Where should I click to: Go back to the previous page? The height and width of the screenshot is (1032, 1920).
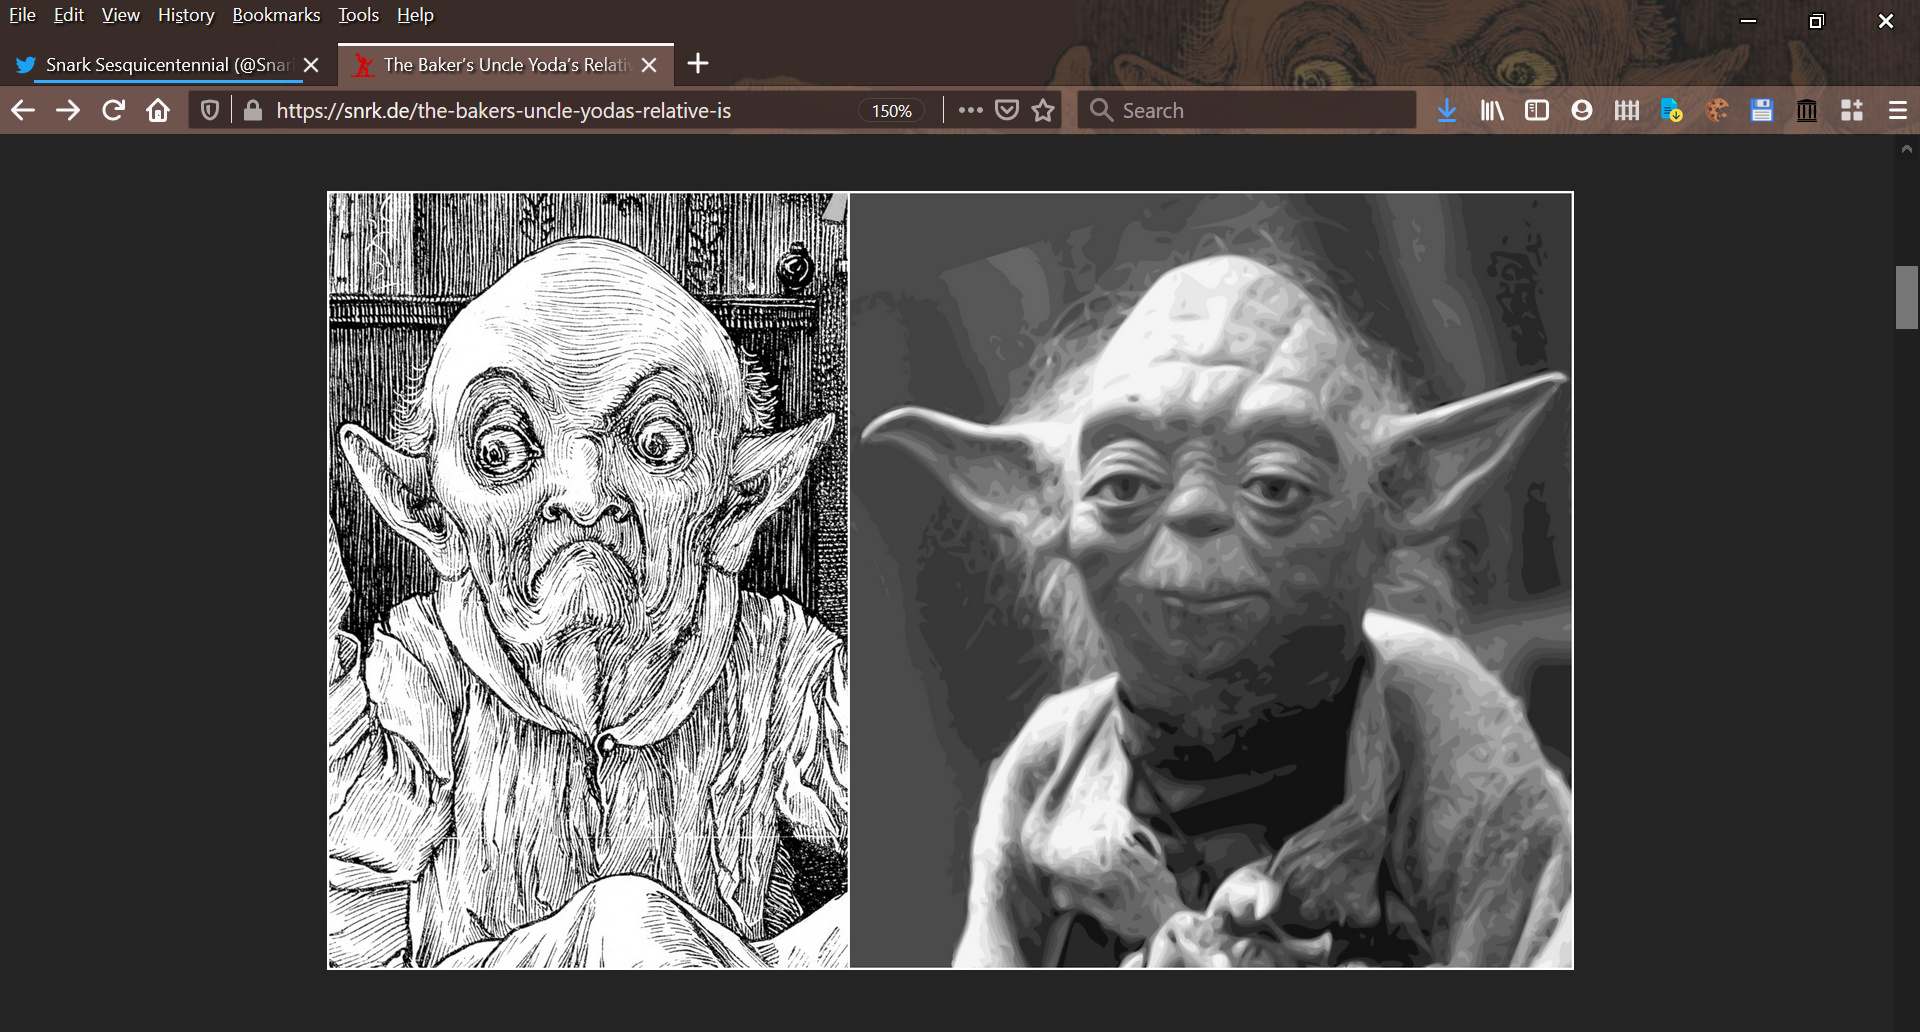23,110
